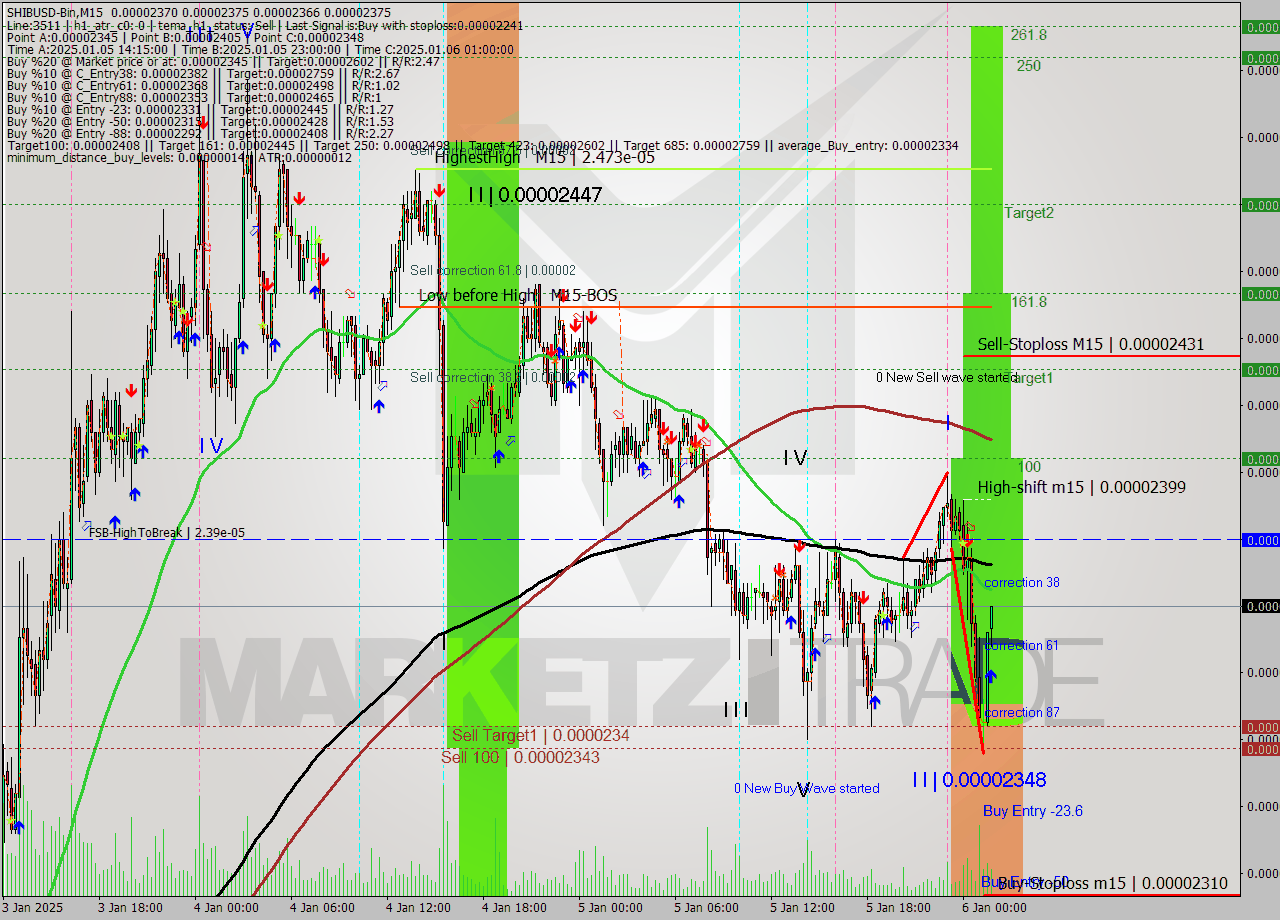This screenshot has width=1280, height=920.
Task: Select the '4 Jan 00:00' time axis label
Action: [227, 908]
